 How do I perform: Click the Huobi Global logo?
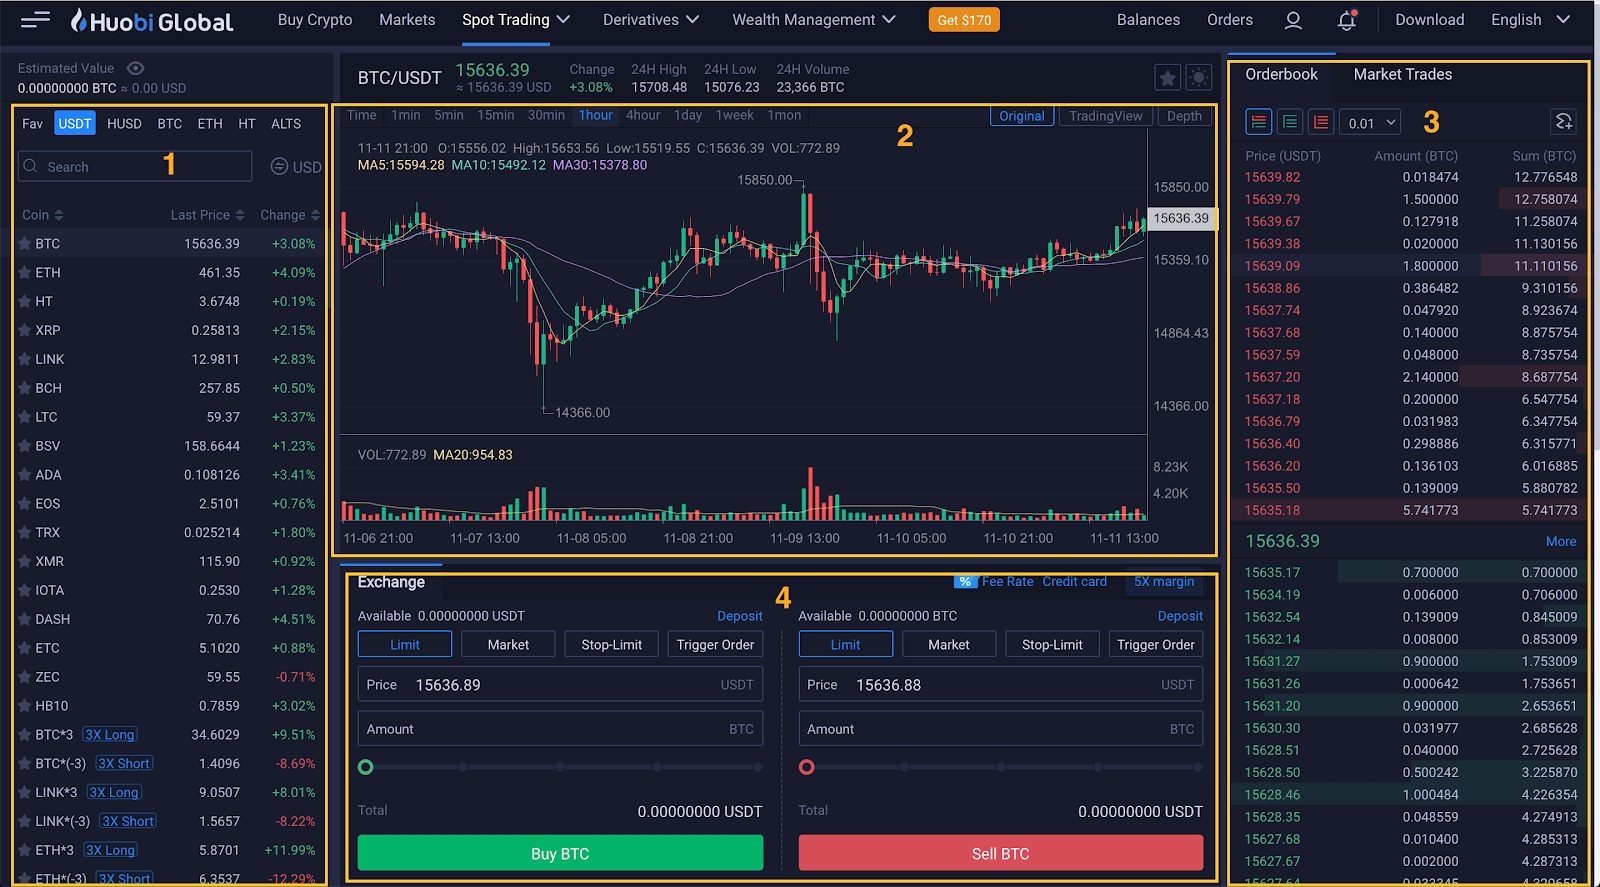click(152, 20)
